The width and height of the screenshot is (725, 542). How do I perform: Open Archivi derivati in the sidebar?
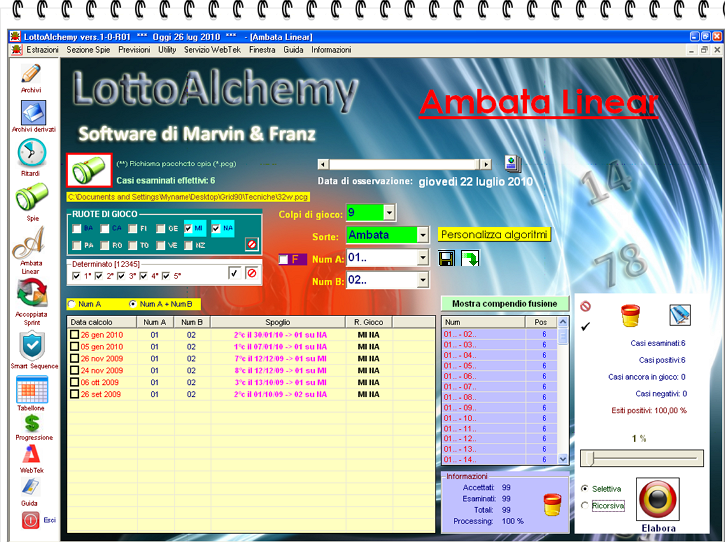[33, 112]
